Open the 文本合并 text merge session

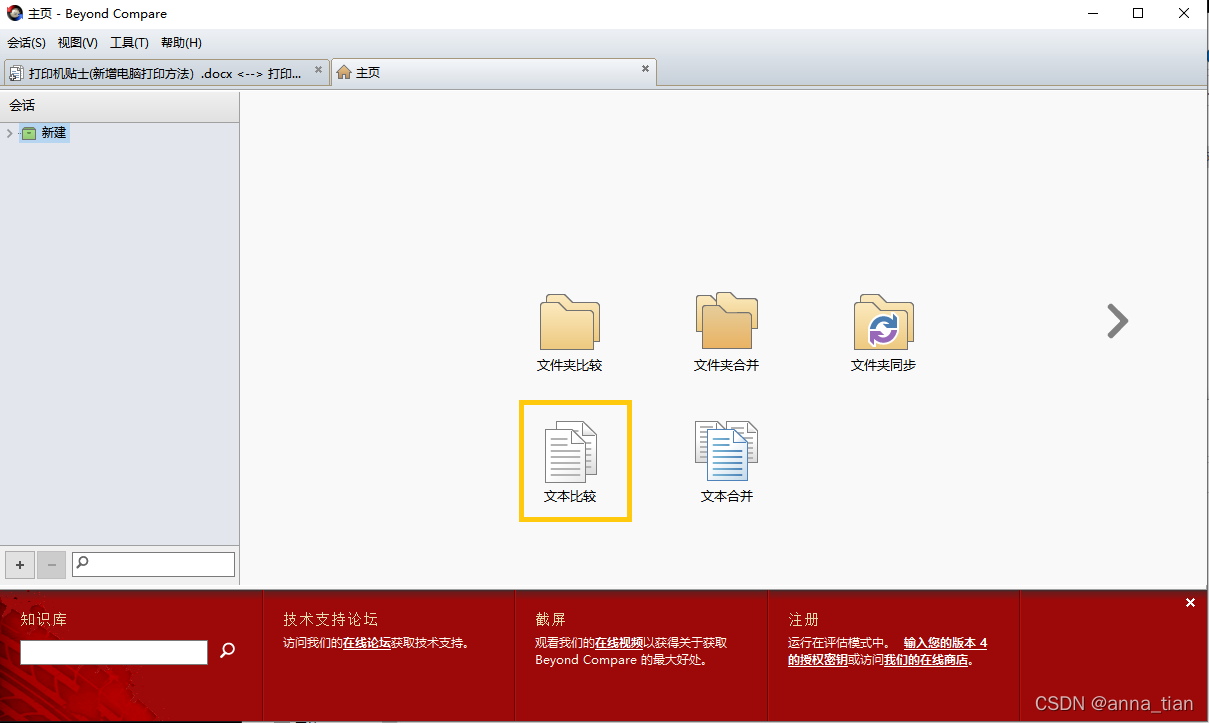(x=726, y=461)
